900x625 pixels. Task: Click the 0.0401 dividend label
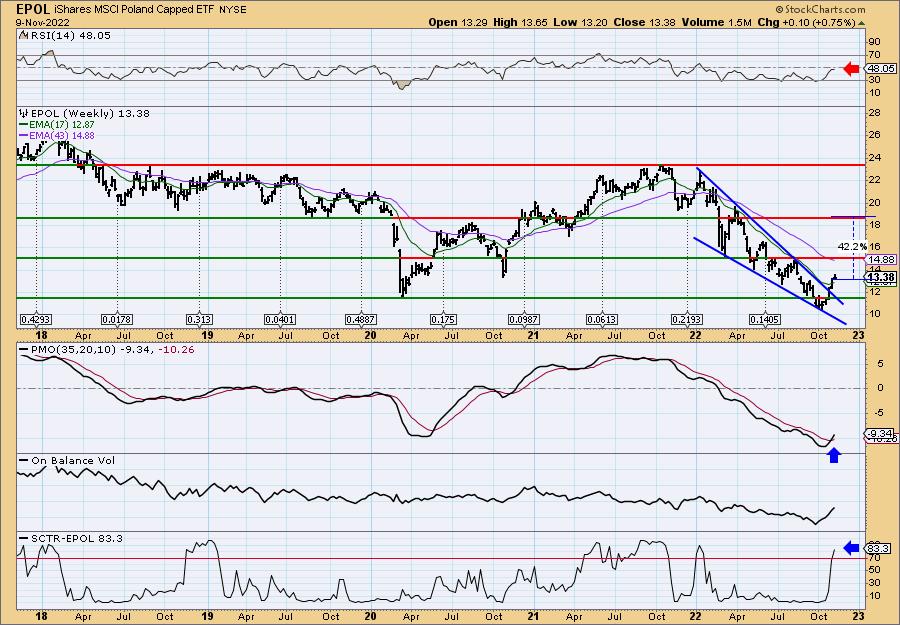coord(281,320)
